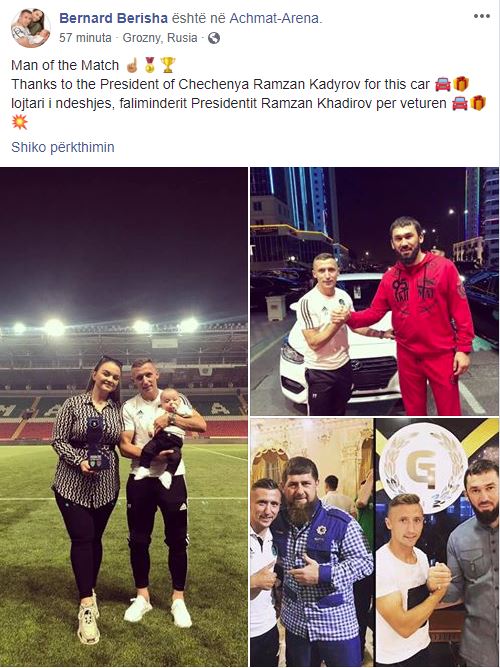Open the Achmat-Arena location page
The width and height of the screenshot is (500, 668).
(274, 18)
